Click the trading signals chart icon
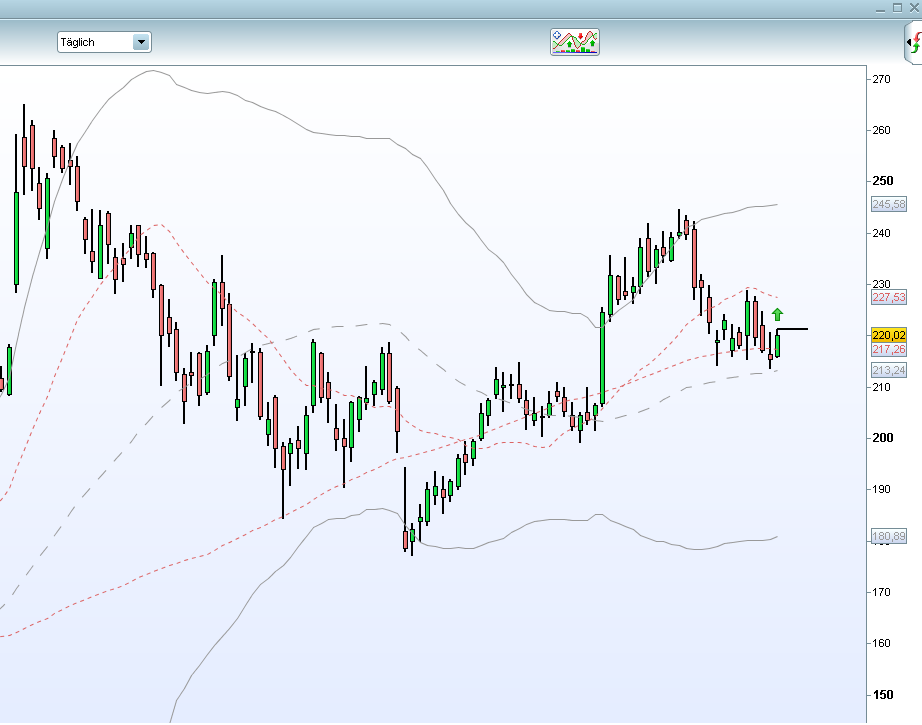Screen dimensions: 922x725 coord(574,42)
